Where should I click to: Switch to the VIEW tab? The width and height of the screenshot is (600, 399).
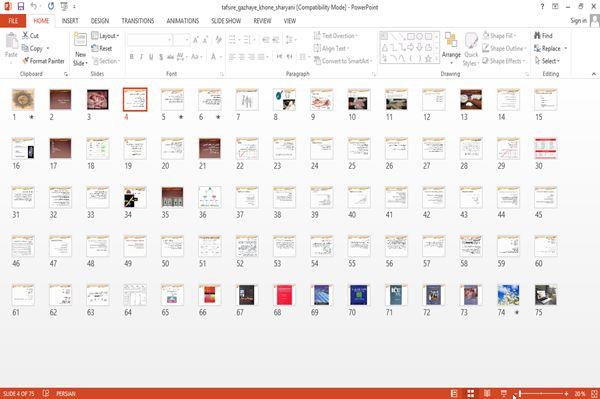(x=290, y=21)
